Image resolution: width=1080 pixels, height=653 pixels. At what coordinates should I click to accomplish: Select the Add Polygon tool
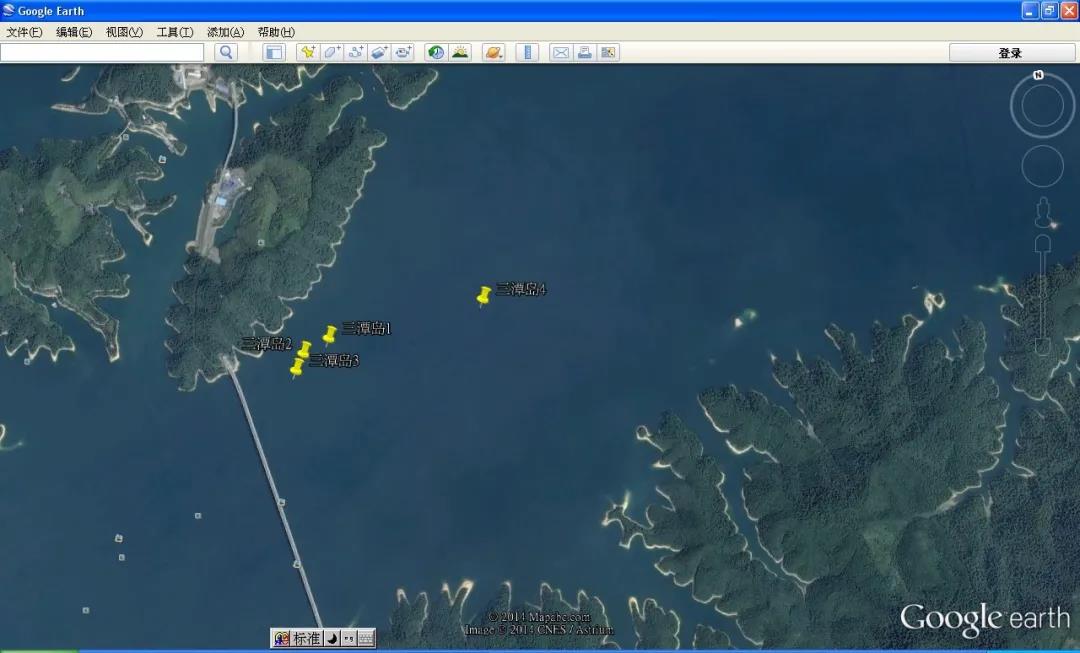[332, 52]
